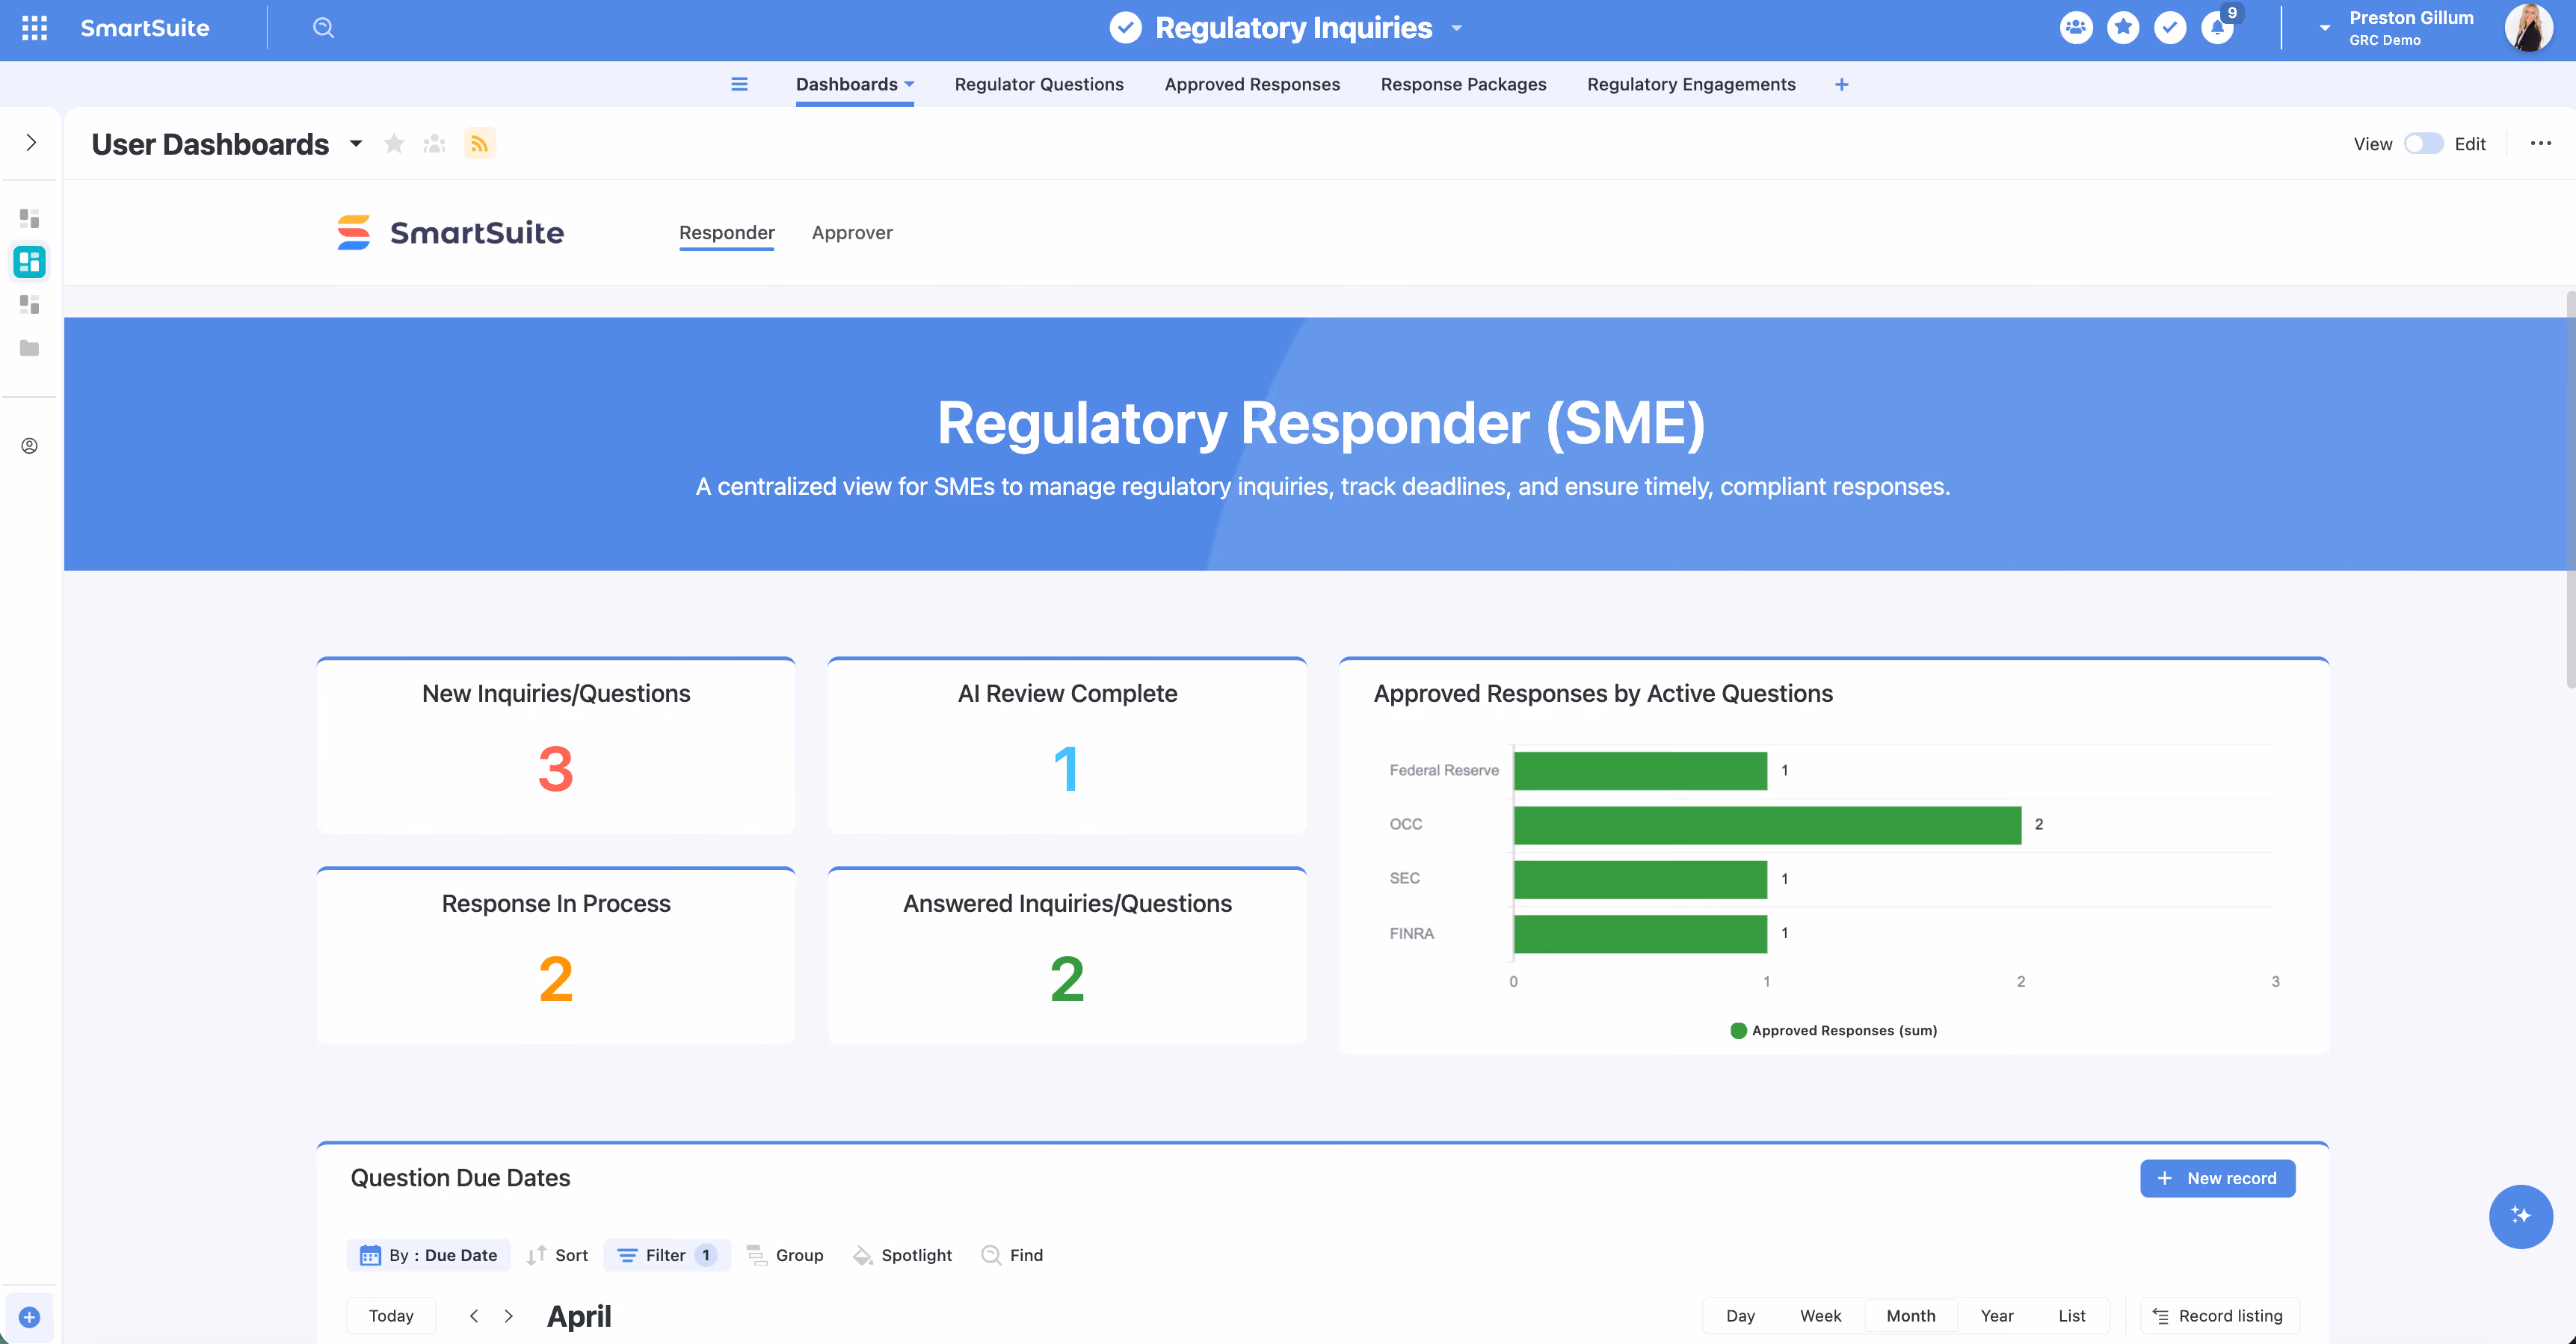Open Filter with 1 active
The height and width of the screenshot is (1344, 2576).
pyautogui.click(x=666, y=1255)
